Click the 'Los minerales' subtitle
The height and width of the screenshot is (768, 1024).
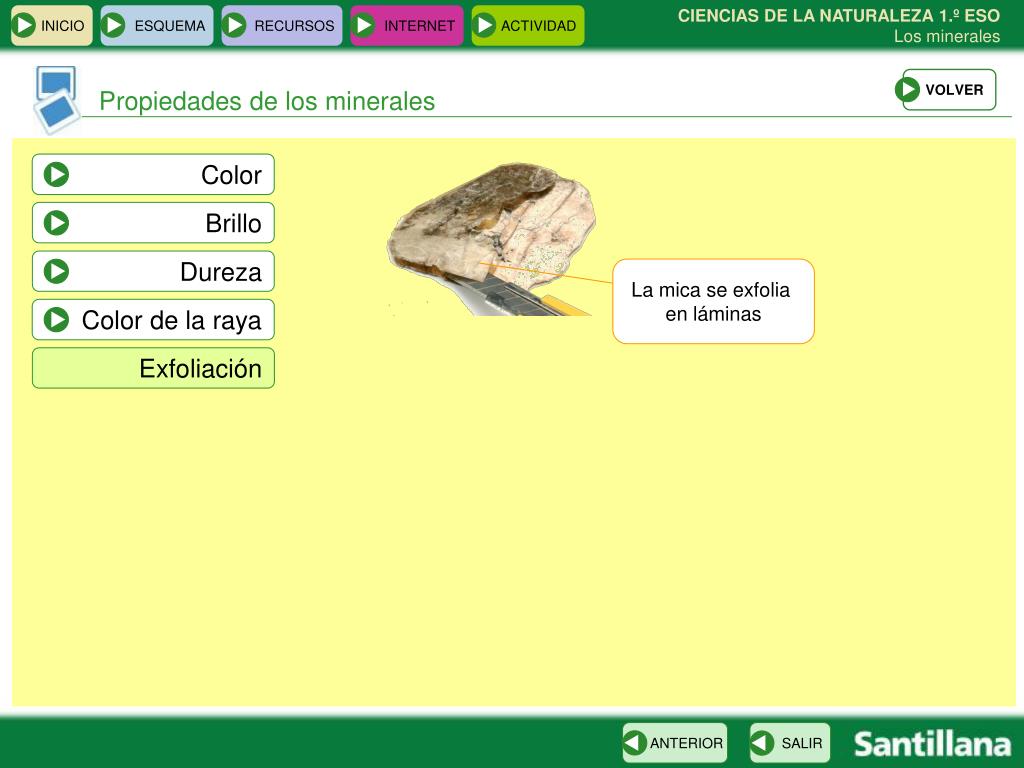(947, 37)
